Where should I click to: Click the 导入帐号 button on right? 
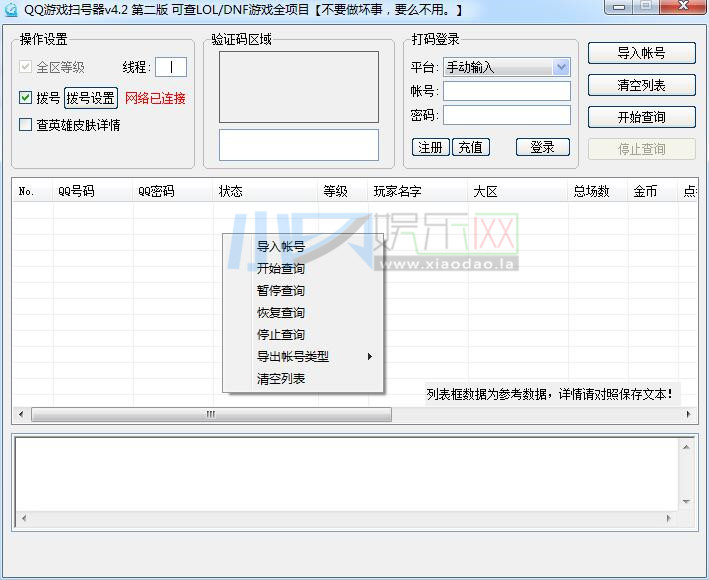pyautogui.click(x=642, y=53)
